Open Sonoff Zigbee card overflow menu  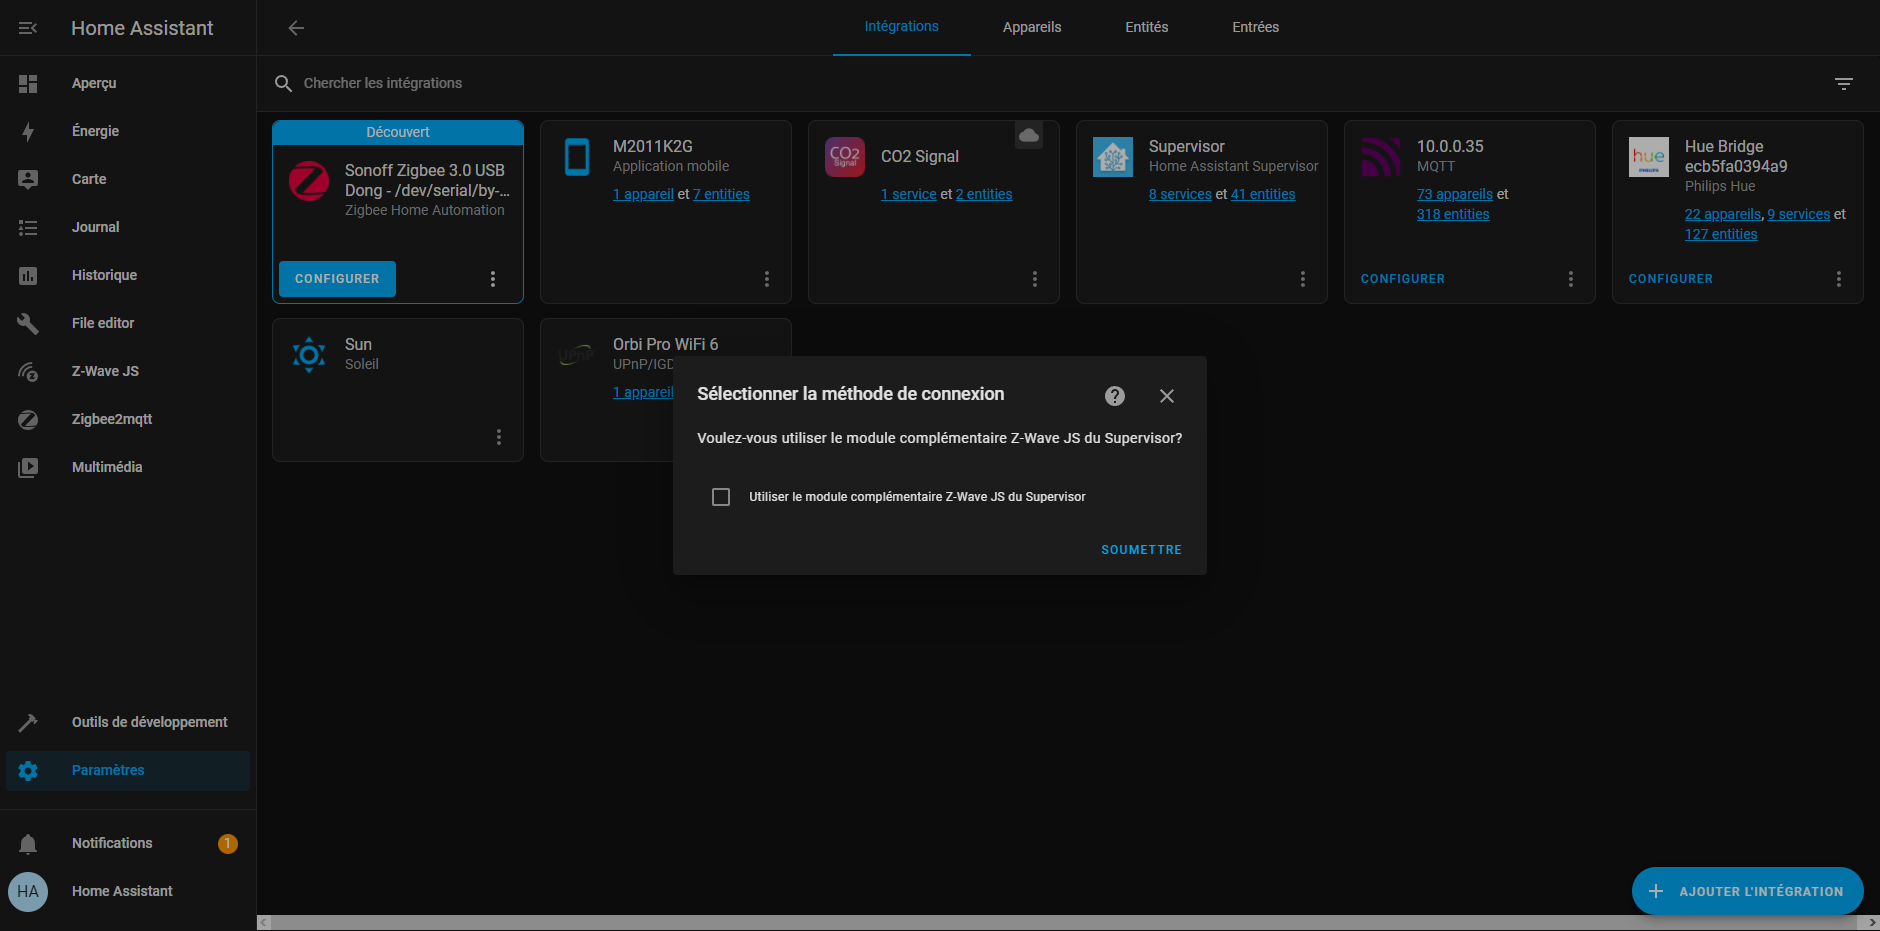coord(493,279)
